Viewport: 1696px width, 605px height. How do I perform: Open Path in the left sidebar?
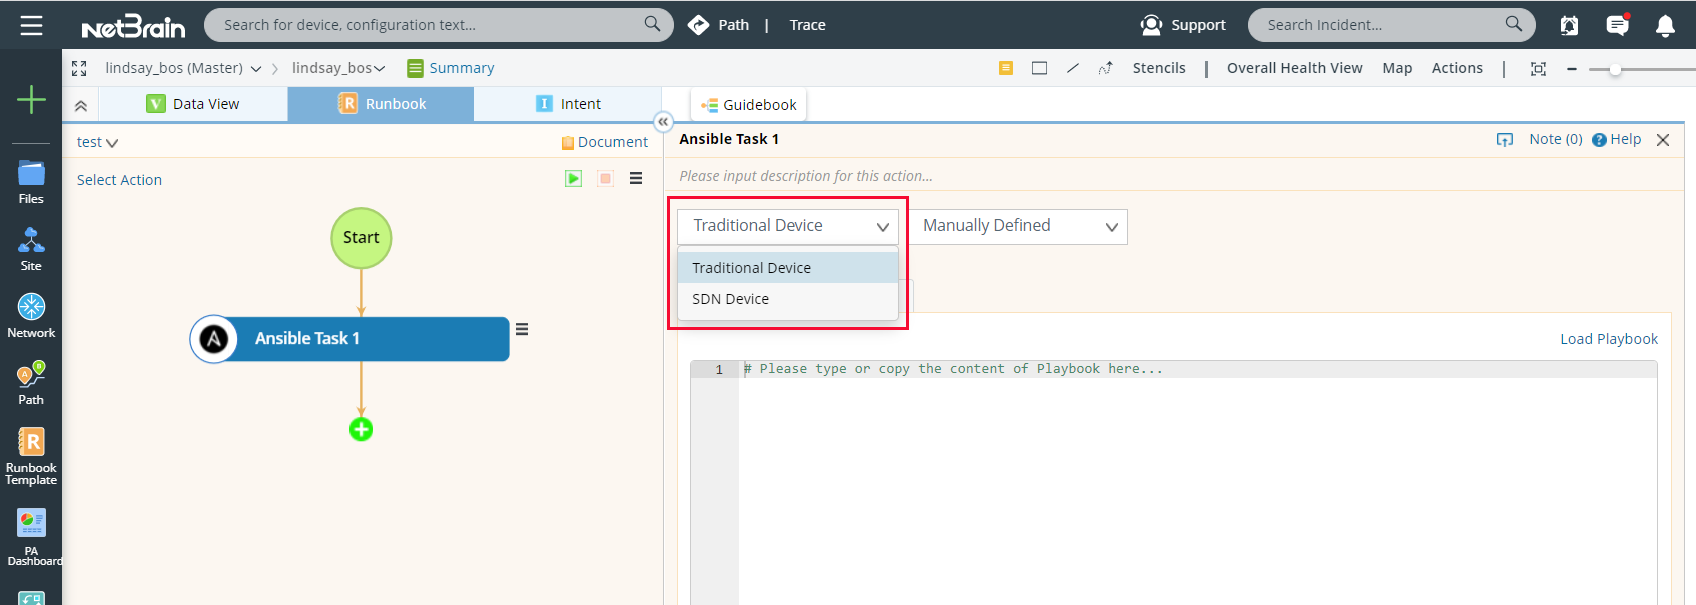click(x=31, y=383)
